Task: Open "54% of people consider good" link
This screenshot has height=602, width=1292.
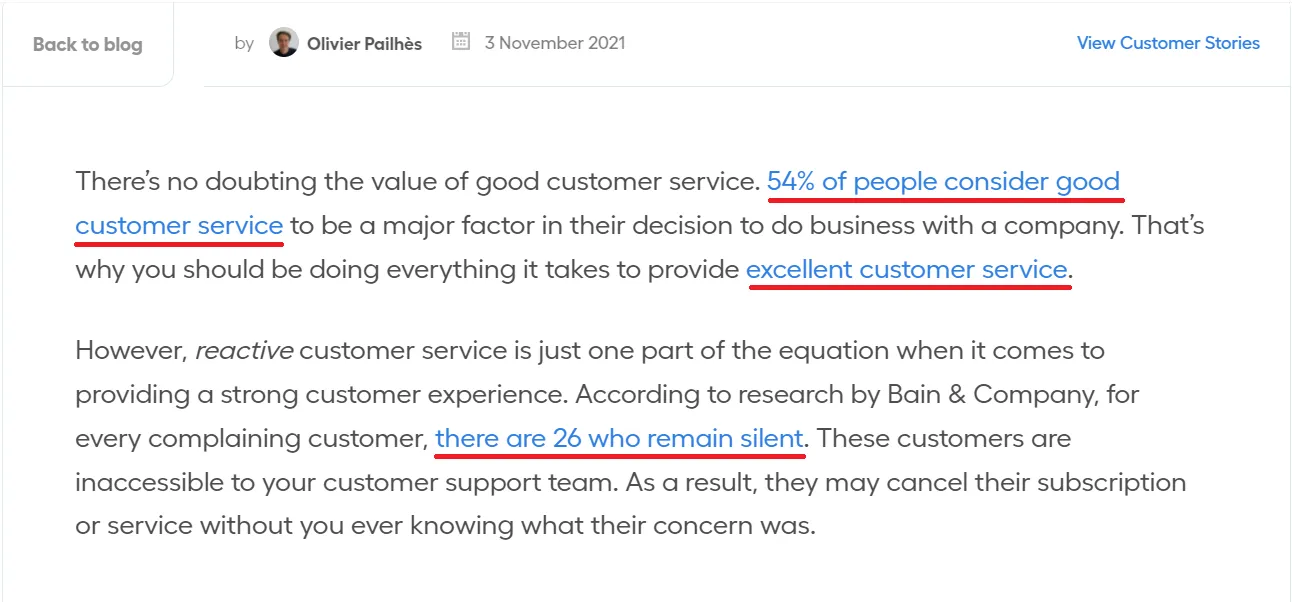Action: coord(943,182)
